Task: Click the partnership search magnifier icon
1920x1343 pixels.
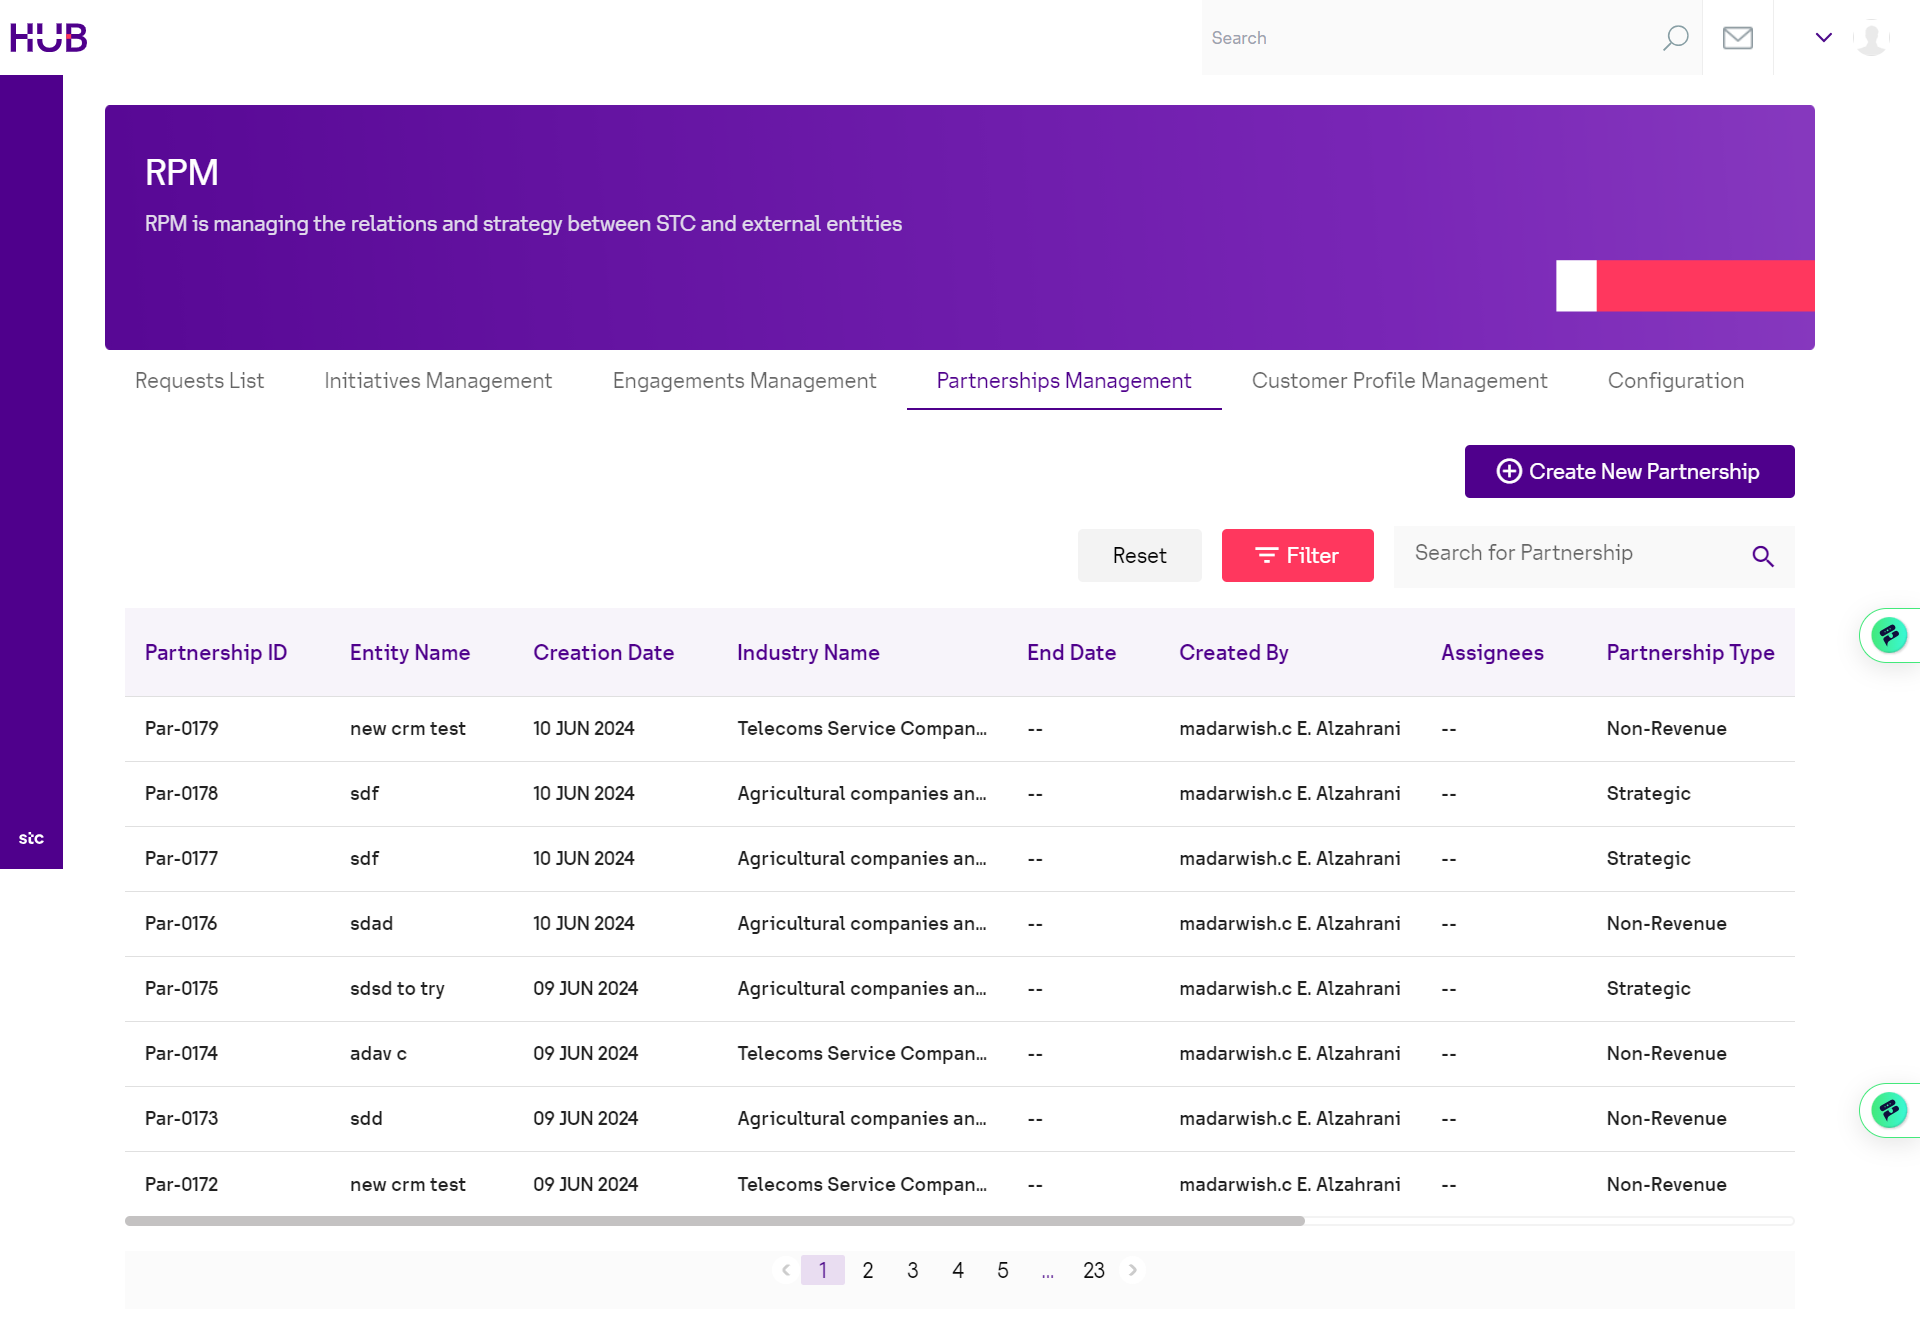Action: [1762, 557]
